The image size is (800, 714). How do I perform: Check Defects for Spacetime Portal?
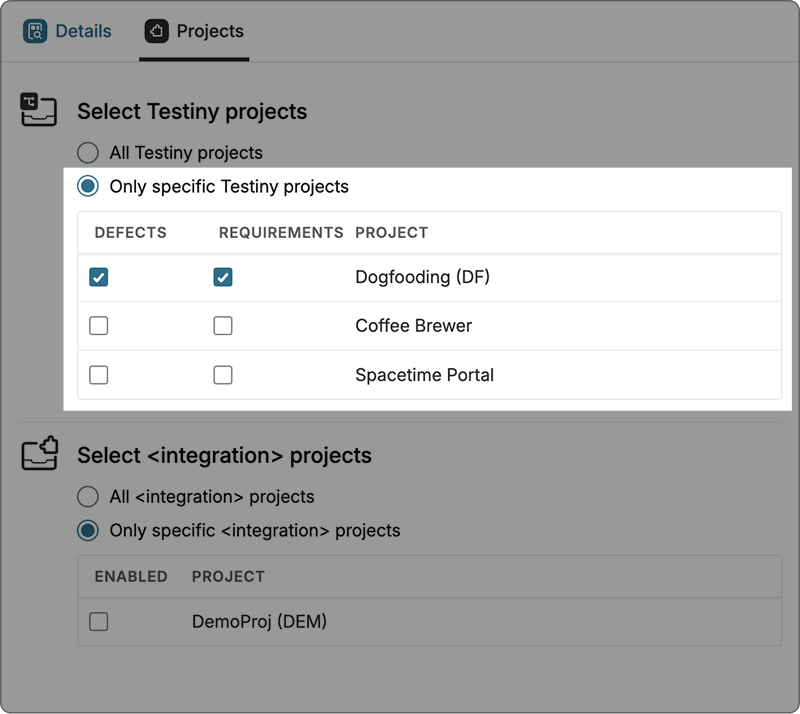click(x=98, y=375)
